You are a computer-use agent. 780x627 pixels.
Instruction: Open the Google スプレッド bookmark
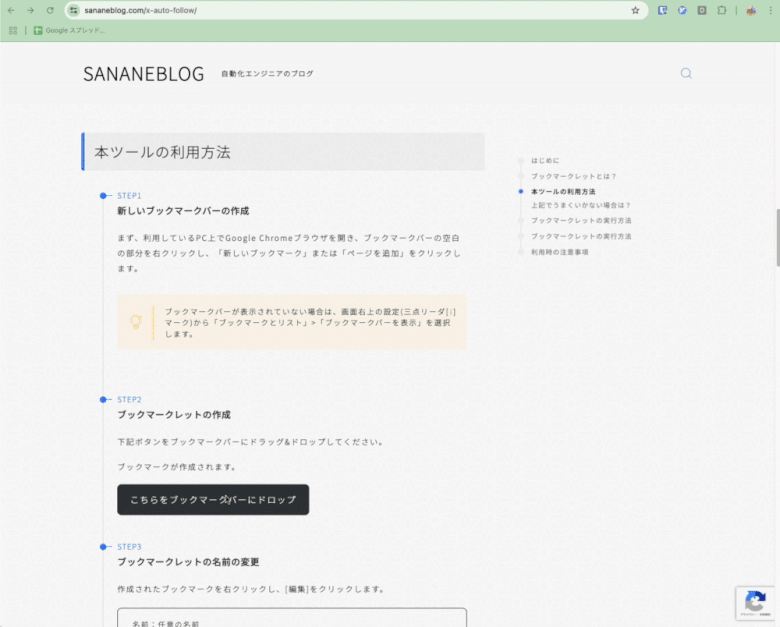(x=69, y=30)
